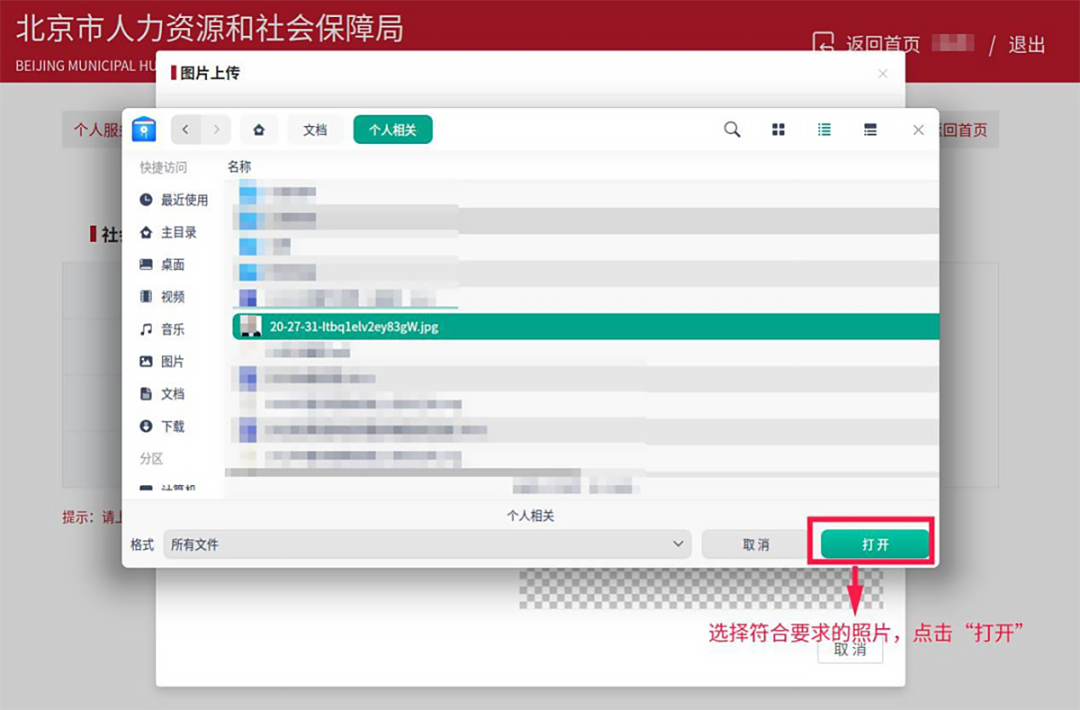The width and height of the screenshot is (1080, 710).
Task: Click the forward navigation arrow
Action: 215,130
